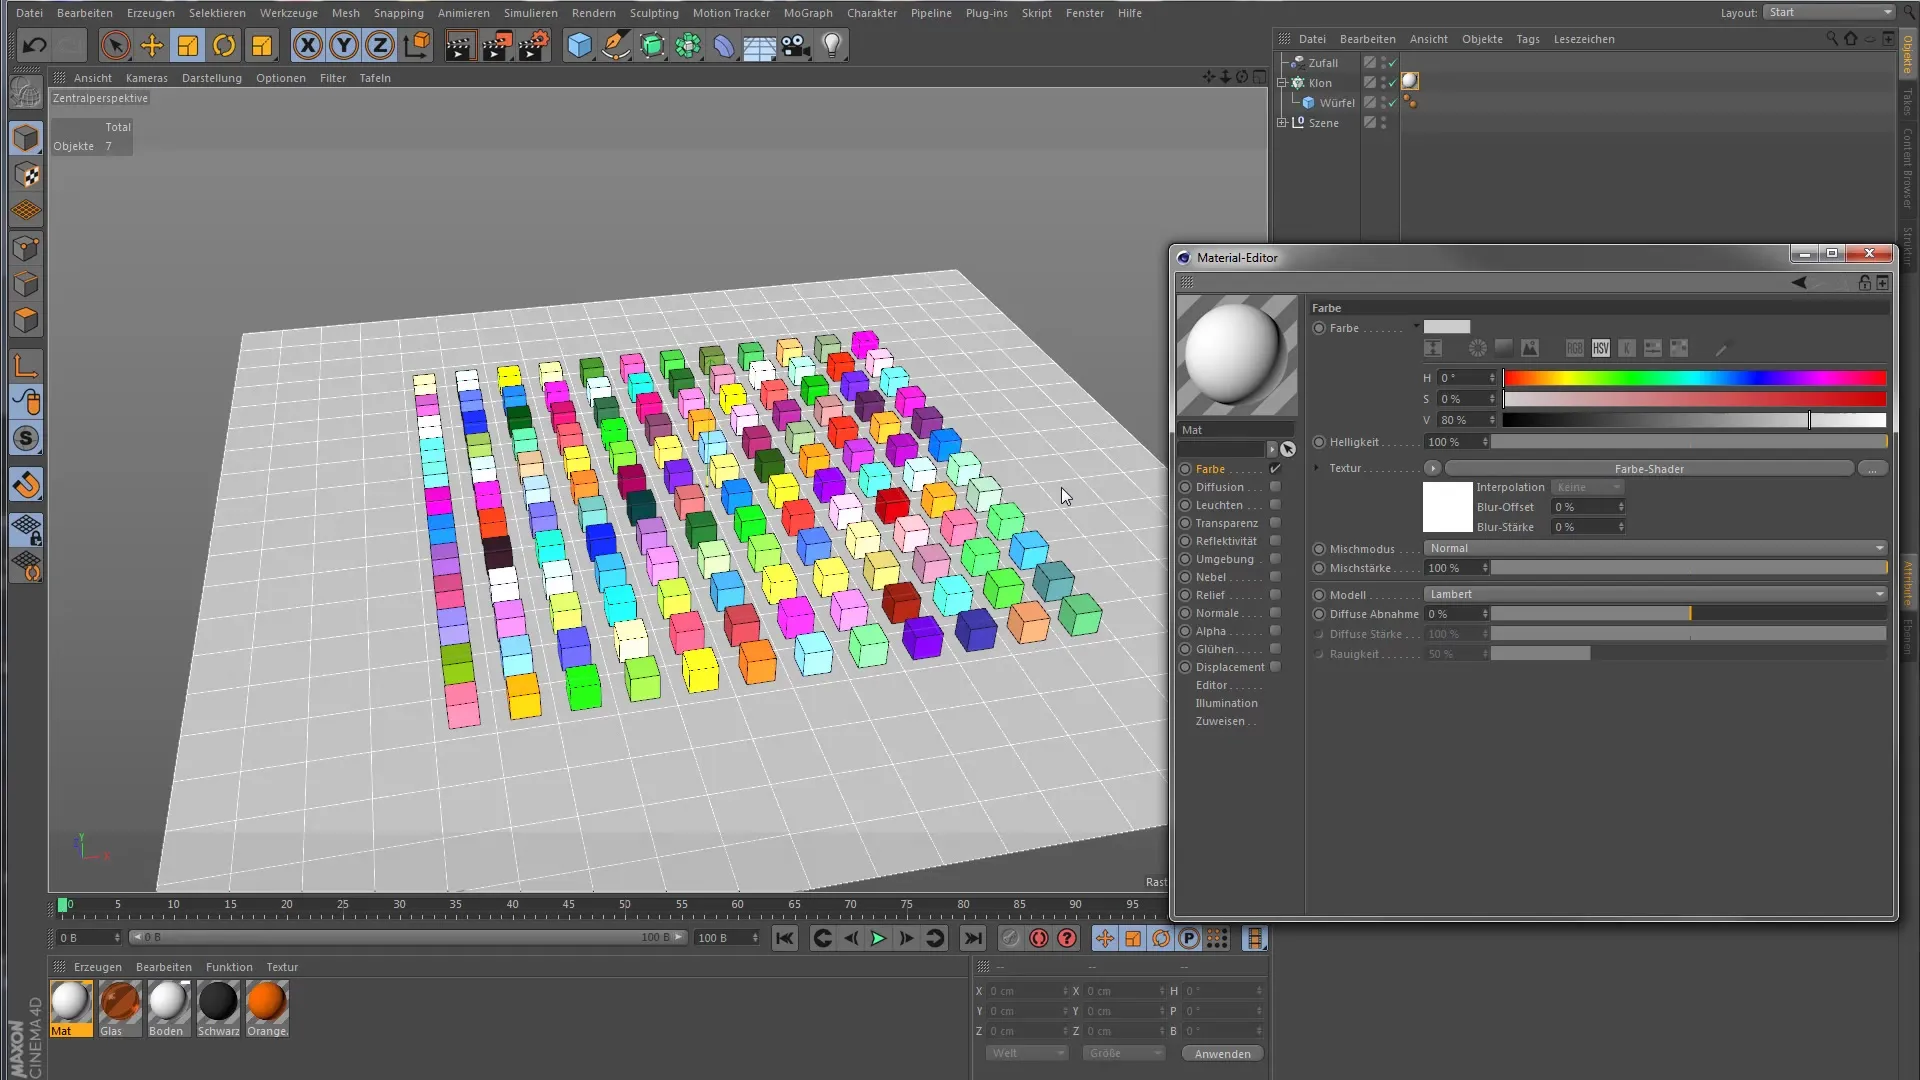Click the texture browse ellipsis button
1920x1080 pixels.
pyautogui.click(x=1872, y=468)
